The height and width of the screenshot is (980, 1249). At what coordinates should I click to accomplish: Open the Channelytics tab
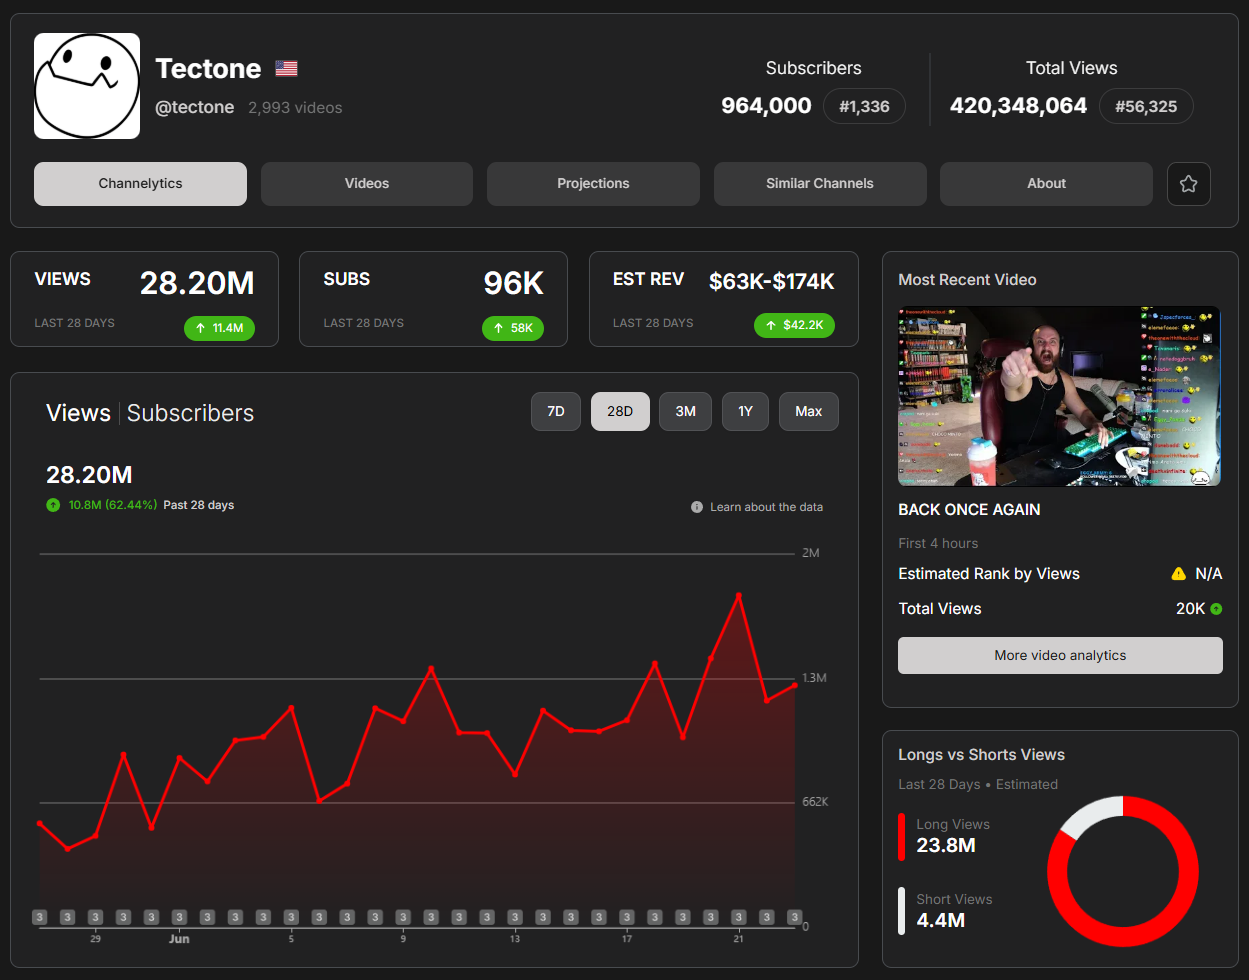[140, 184]
